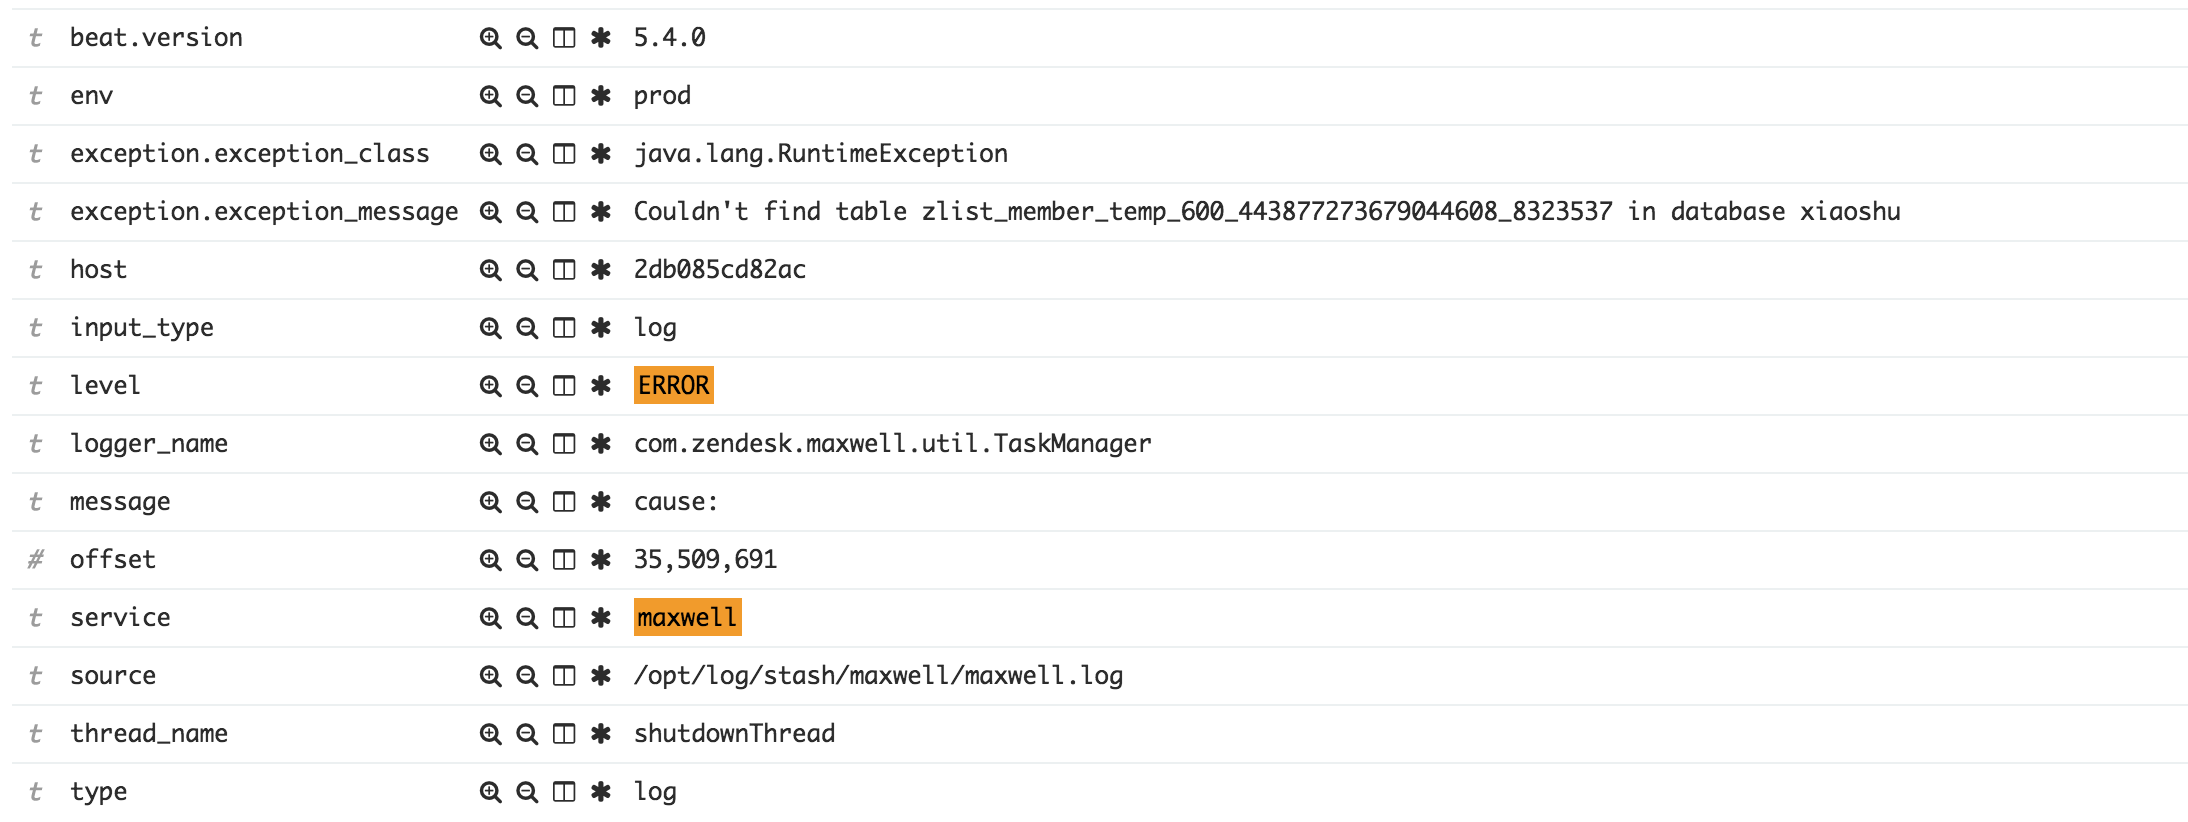This screenshot has width=2188, height=822.
Task: Toggle the level column in the table
Action: point(562,384)
